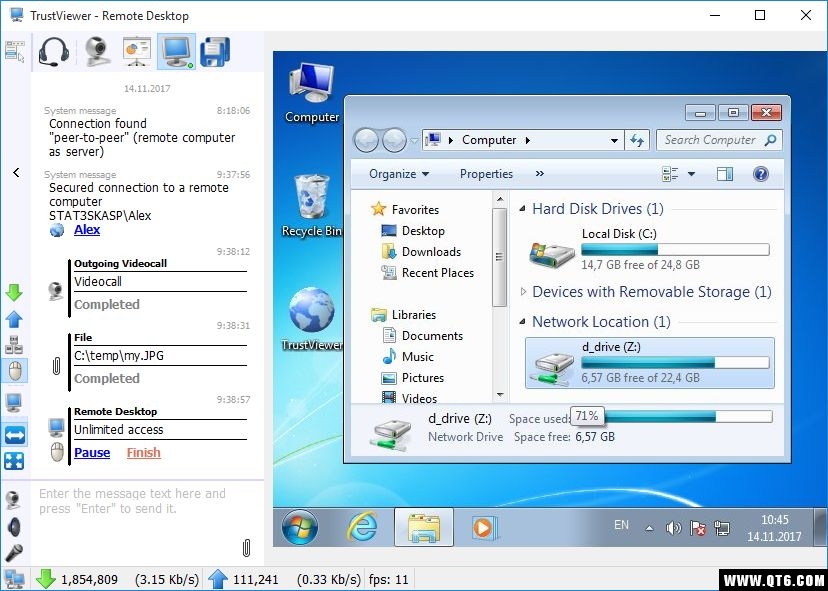Image resolution: width=828 pixels, height=591 pixels.
Task: Open Music library
Action: pyautogui.click(x=408, y=357)
